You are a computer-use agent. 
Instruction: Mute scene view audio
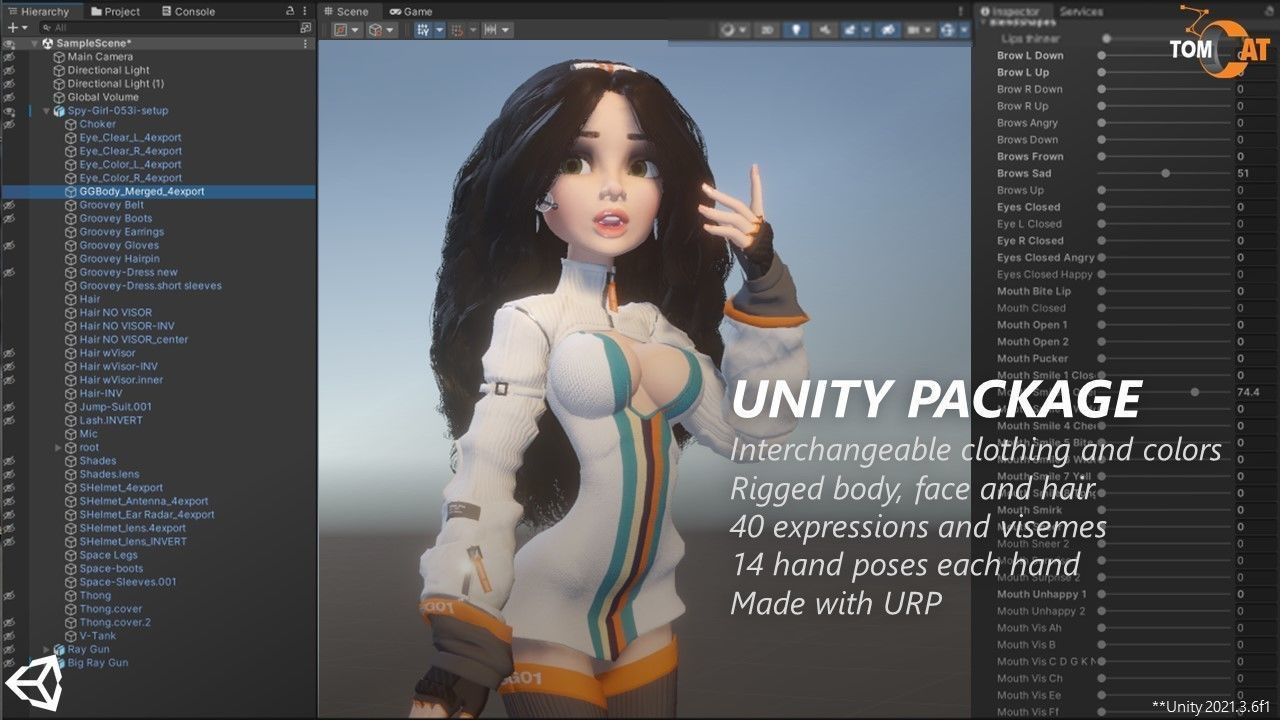[824, 29]
